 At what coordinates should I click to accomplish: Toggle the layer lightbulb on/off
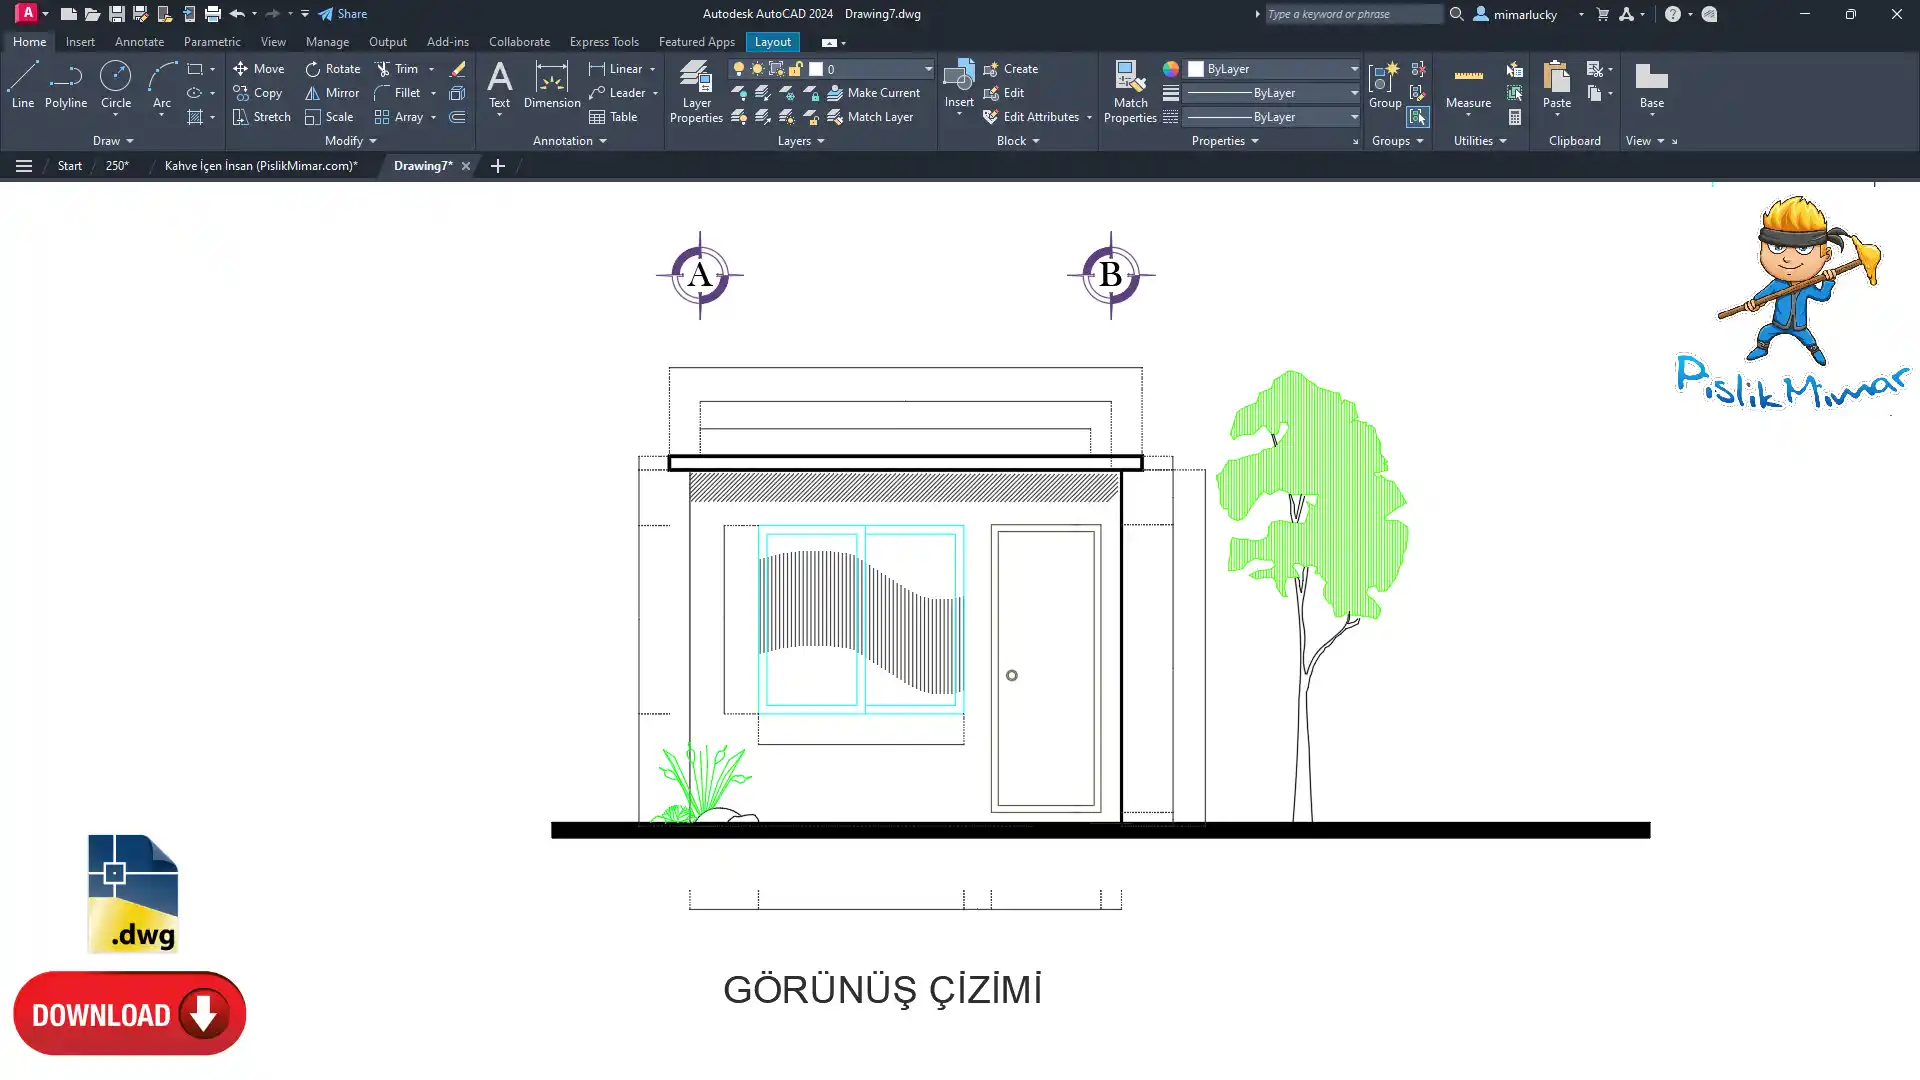click(739, 69)
